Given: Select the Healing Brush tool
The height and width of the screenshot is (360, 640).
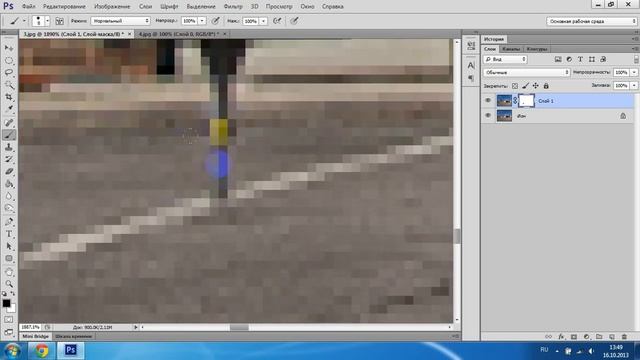Looking at the screenshot, I should (9, 122).
